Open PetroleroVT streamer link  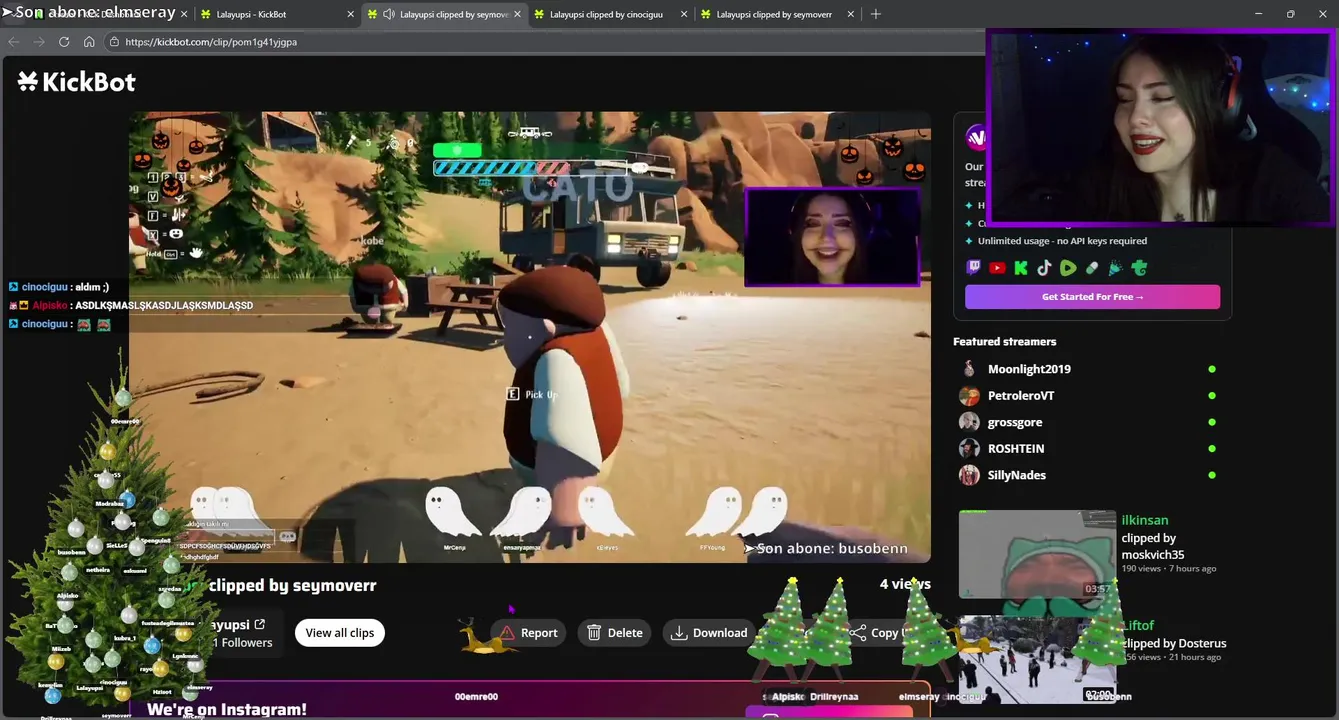click(x=1021, y=395)
